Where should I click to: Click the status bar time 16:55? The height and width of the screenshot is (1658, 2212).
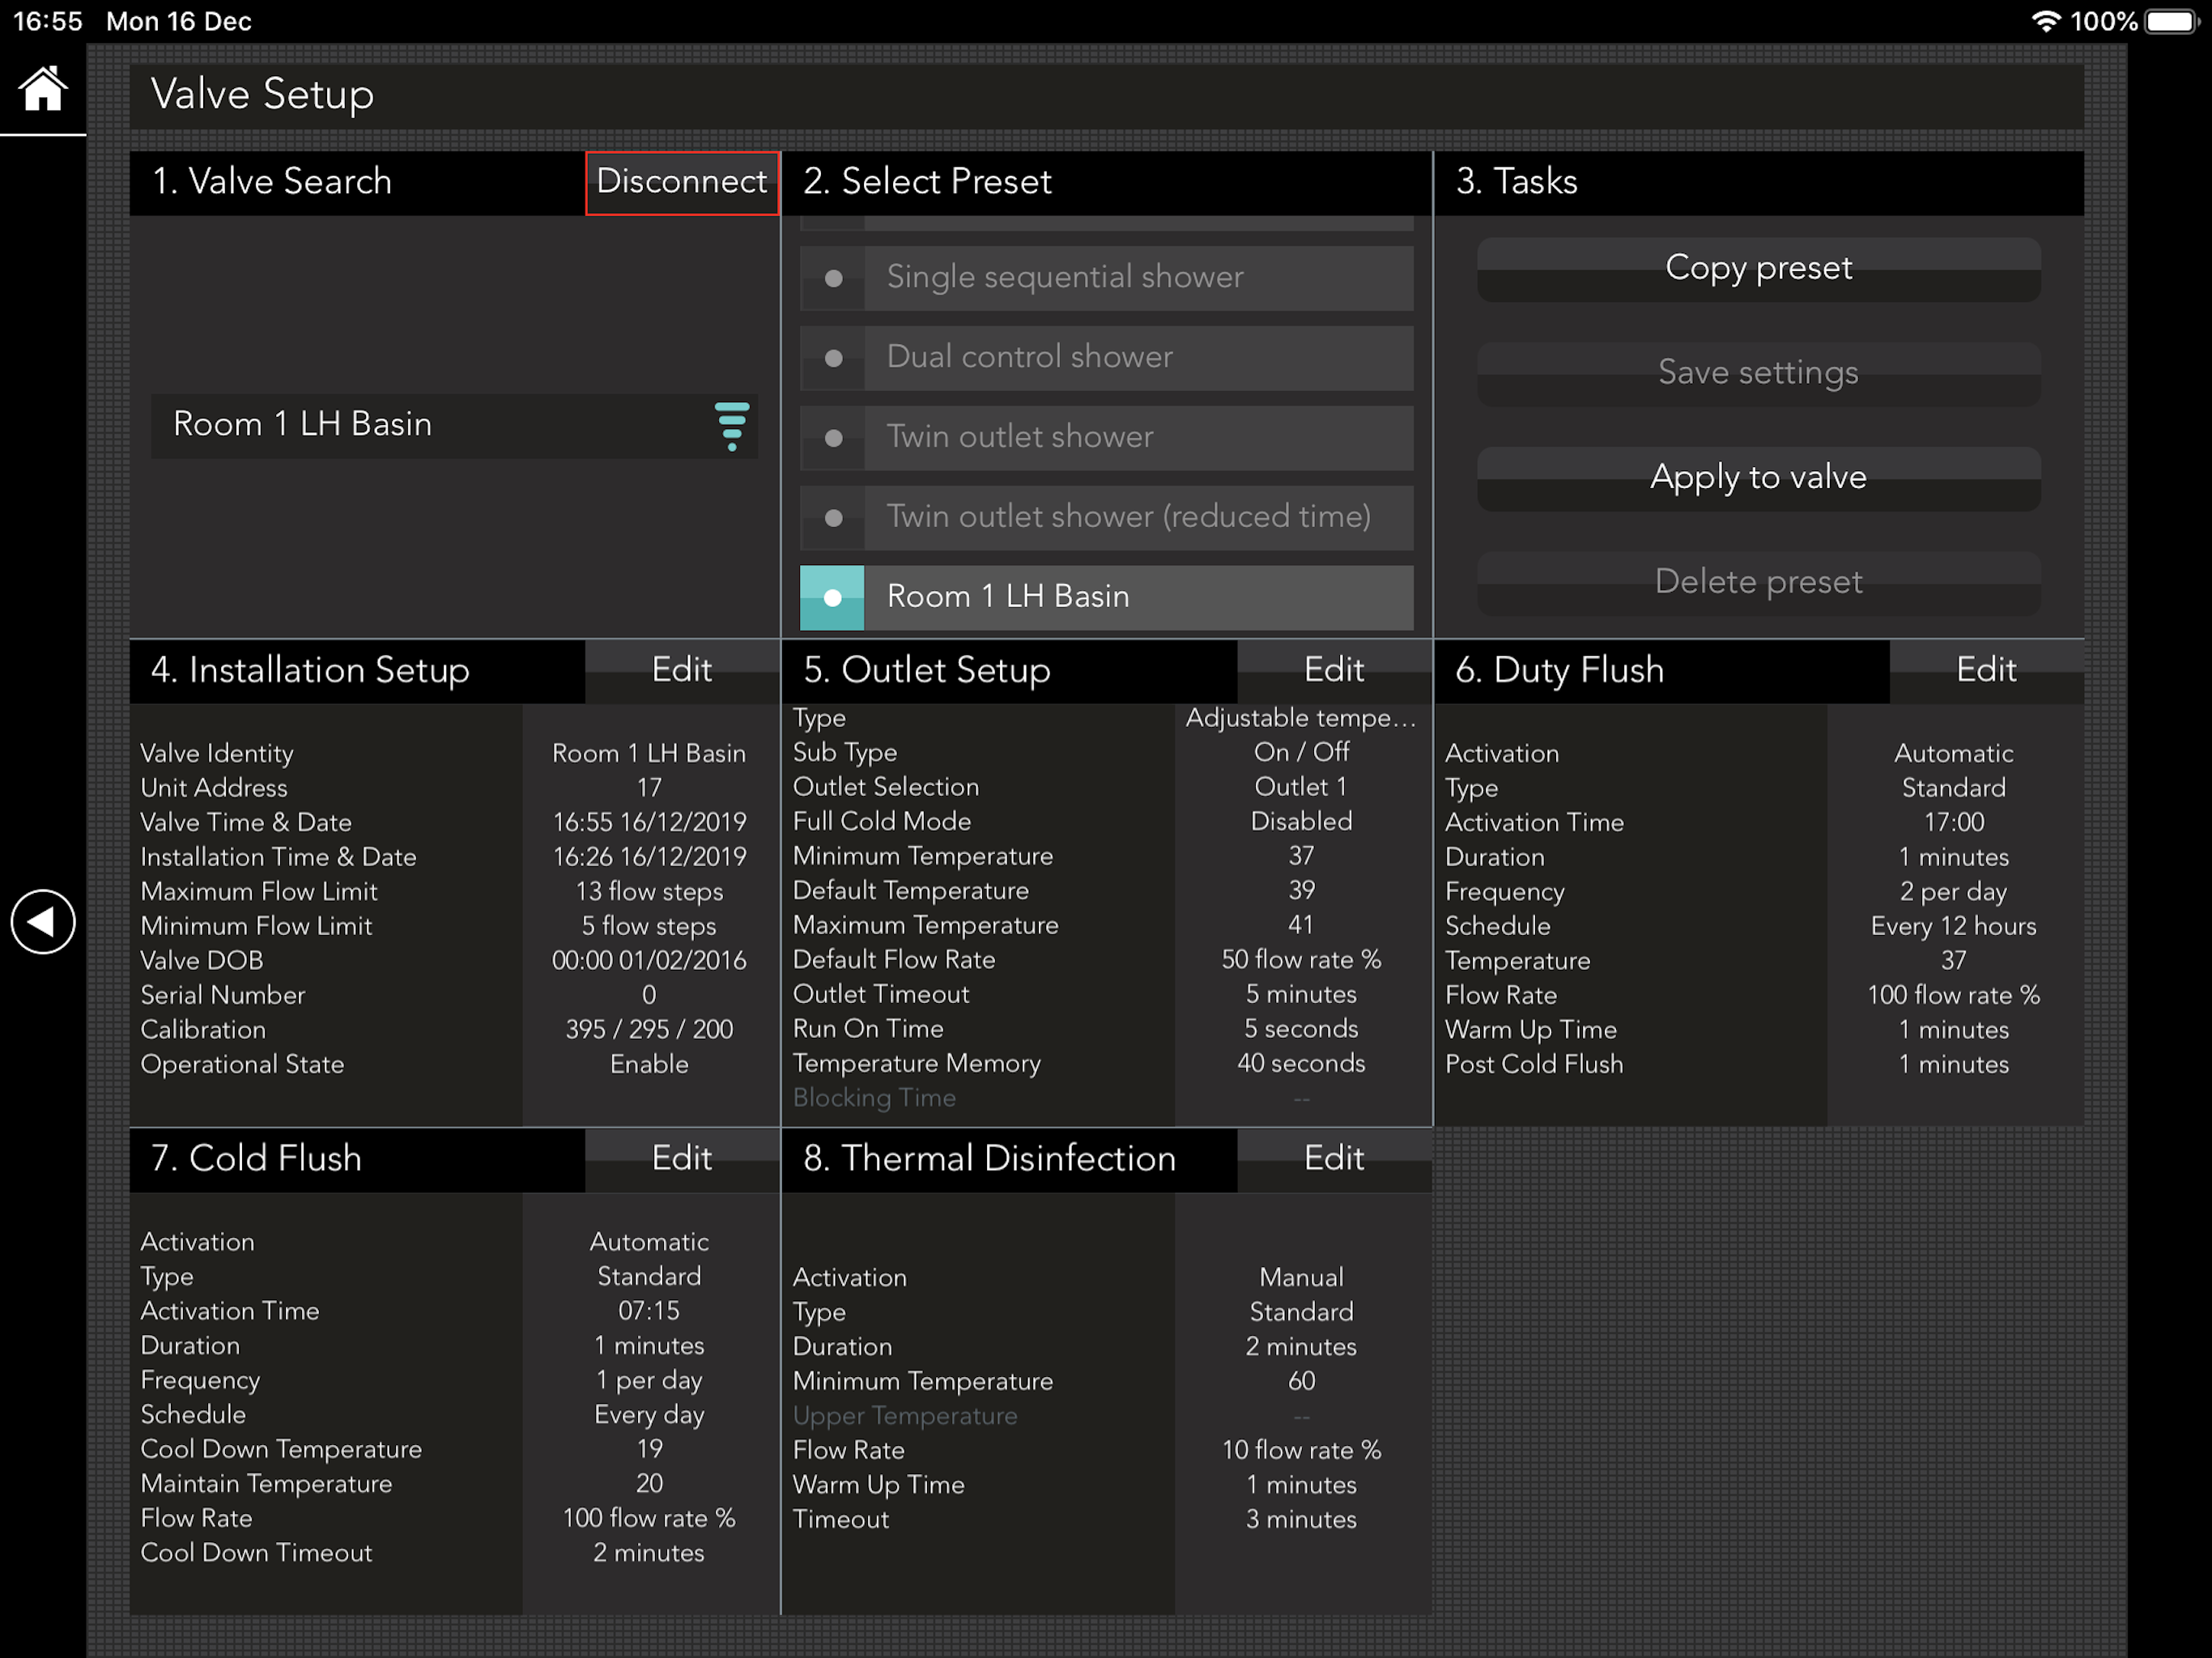click(x=48, y=21)
